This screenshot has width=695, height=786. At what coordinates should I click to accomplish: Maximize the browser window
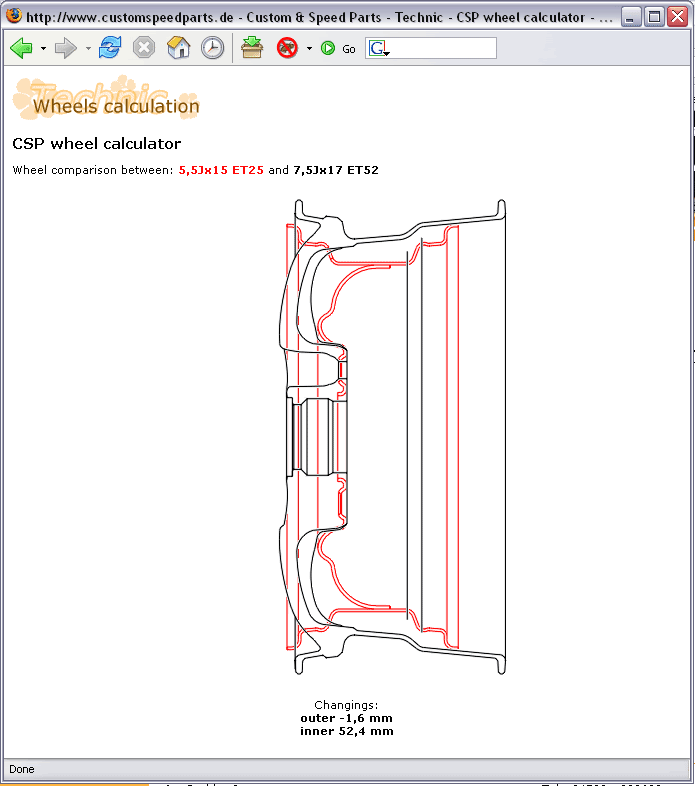click(x=654, y=17)
